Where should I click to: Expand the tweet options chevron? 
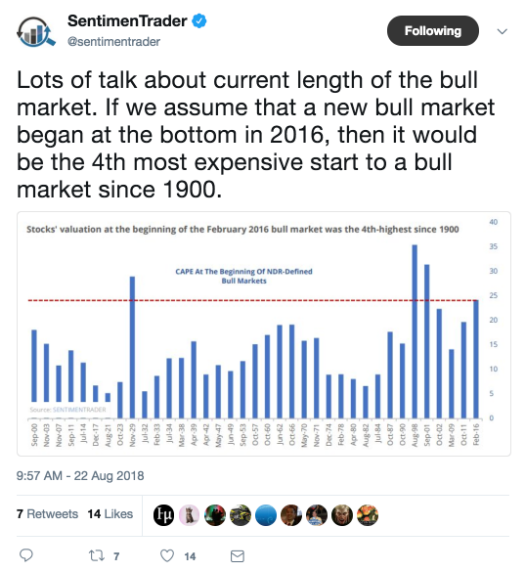pos(502,31)
